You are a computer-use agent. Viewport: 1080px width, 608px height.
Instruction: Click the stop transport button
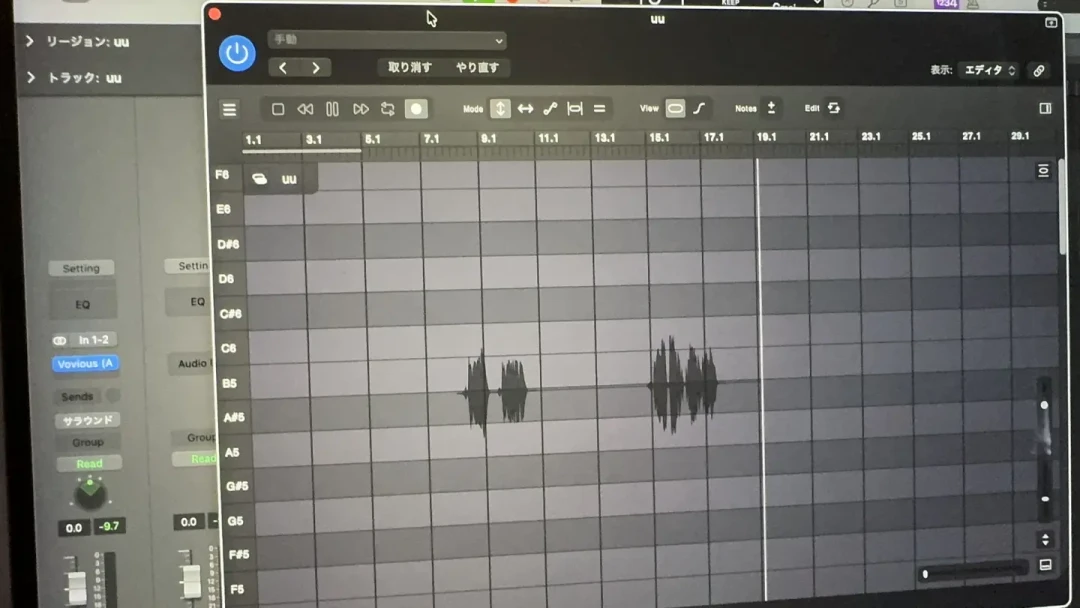pyautogui.click(x=278, y=109)
